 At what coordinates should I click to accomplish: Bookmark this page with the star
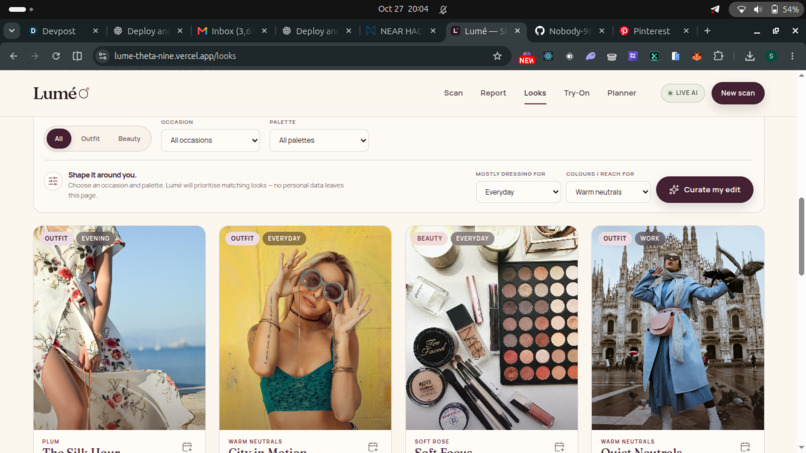coord(497,56)
